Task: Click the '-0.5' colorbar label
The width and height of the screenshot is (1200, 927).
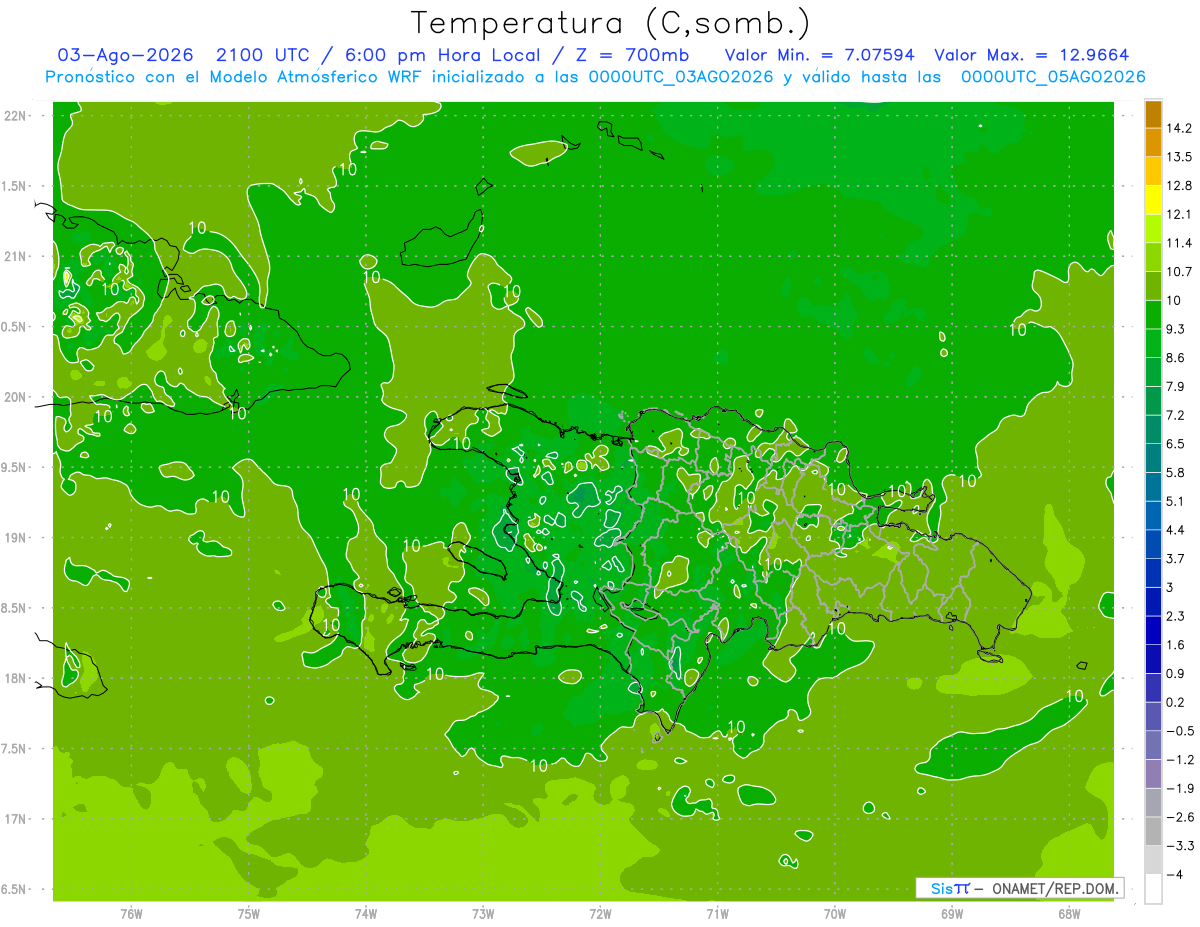Action: pyautogui.click(x=1179, y=731)
